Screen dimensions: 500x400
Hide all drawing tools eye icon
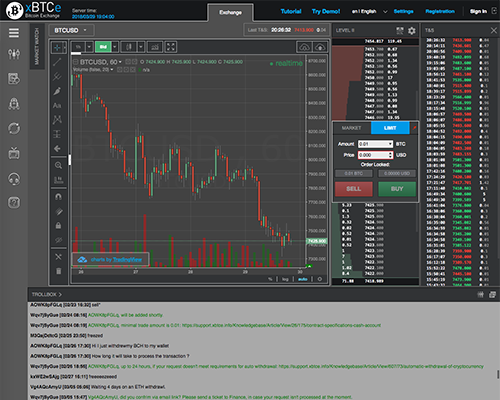tap(58, 240)
